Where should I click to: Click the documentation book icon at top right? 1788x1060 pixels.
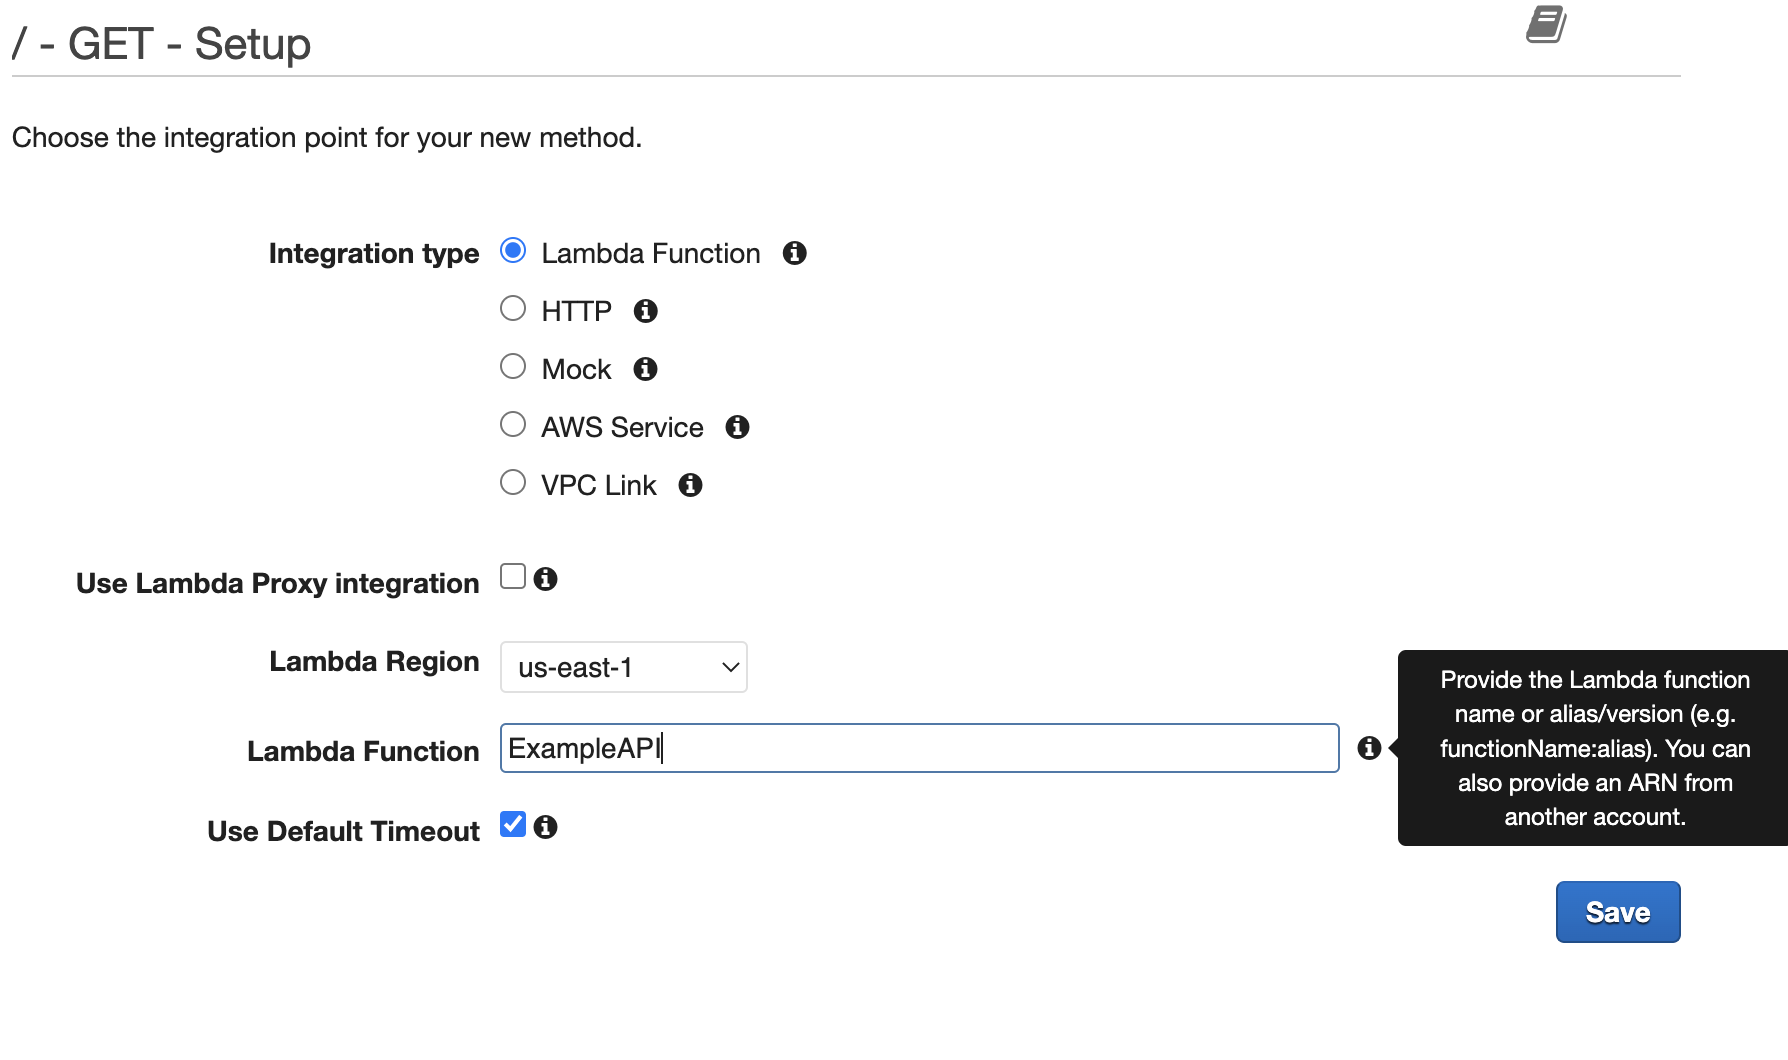tap(1545, 24)
